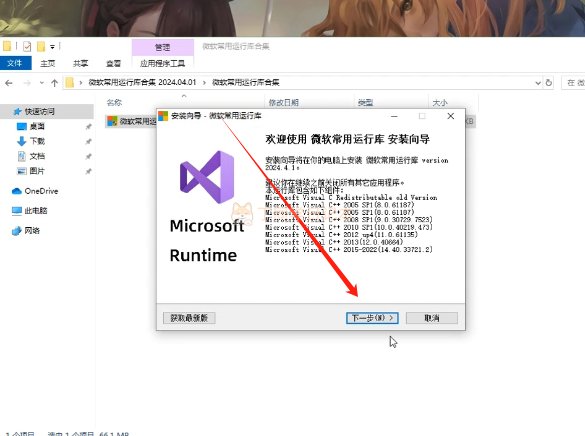Viewport: 585px width, 436px height.
Task: Click Next step button in installer wizard
Action: pos(372,318)
